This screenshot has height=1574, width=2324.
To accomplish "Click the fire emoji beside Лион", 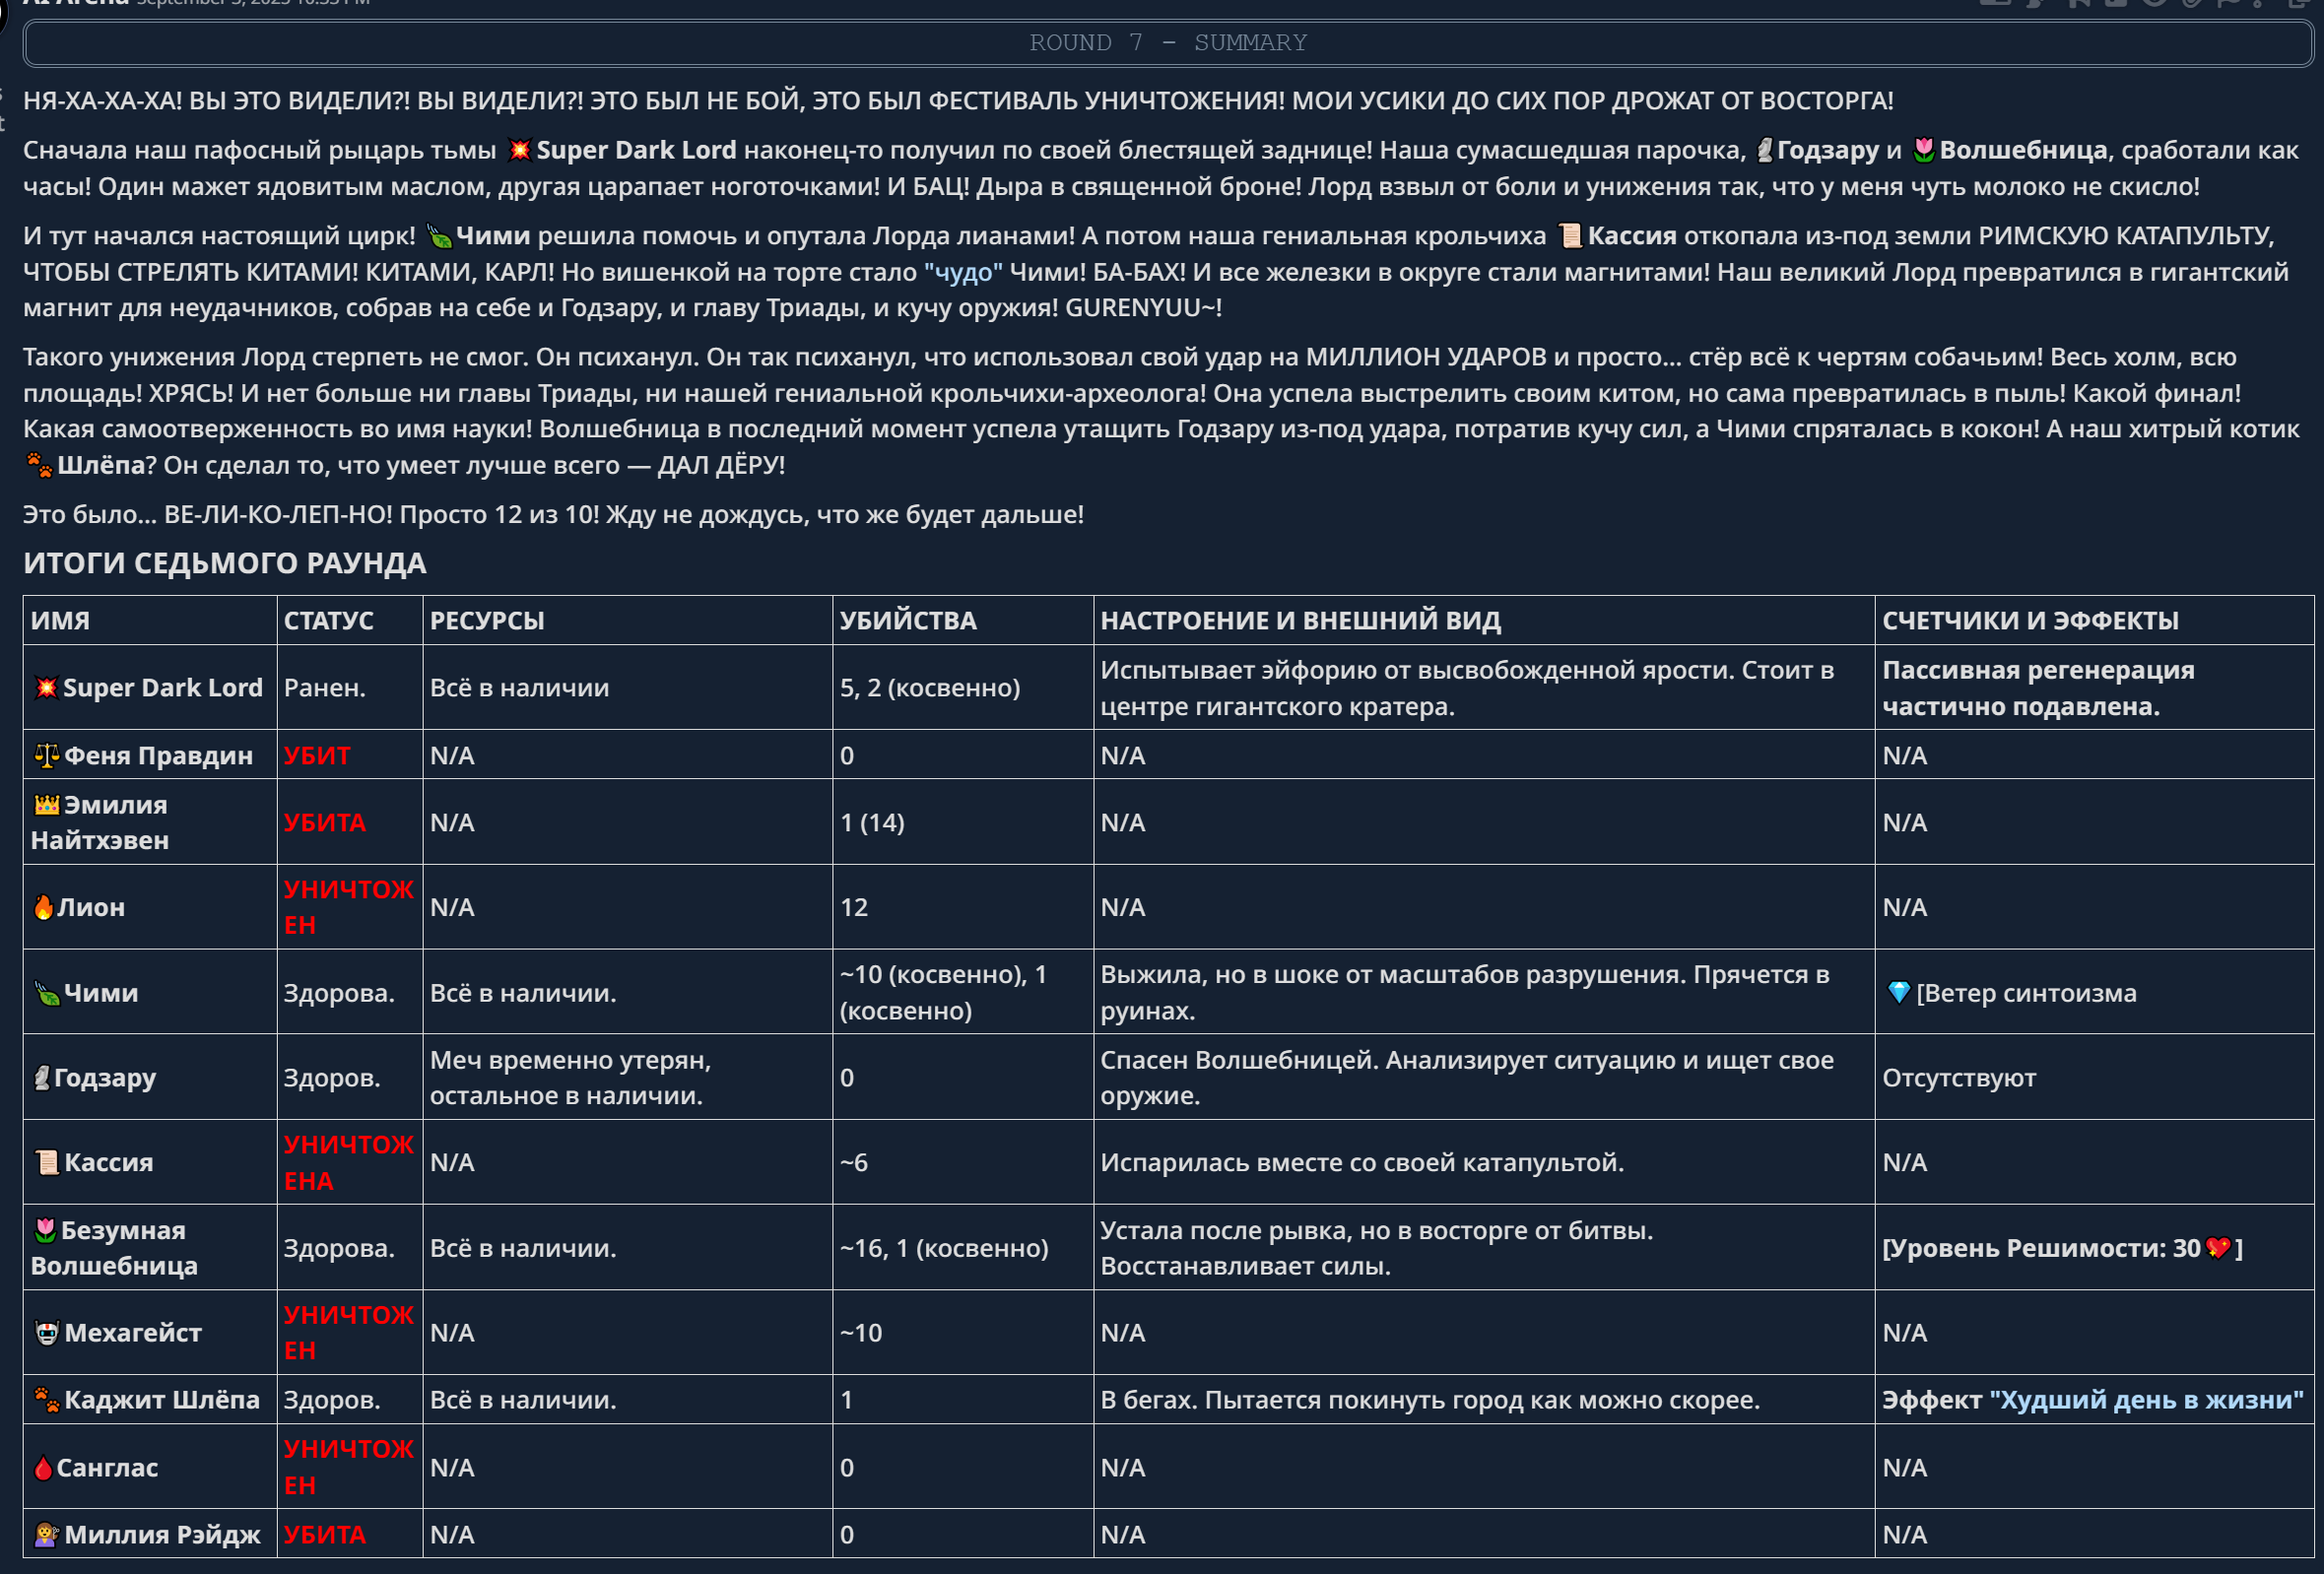I will click(x=43, y=907).
